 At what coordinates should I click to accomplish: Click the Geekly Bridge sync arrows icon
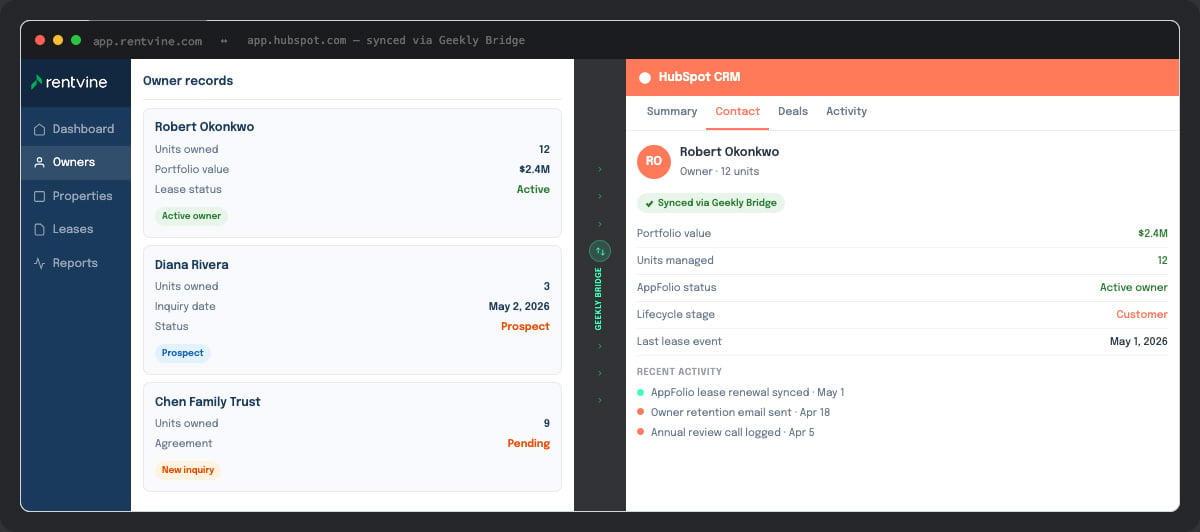[x=599, y=251]
